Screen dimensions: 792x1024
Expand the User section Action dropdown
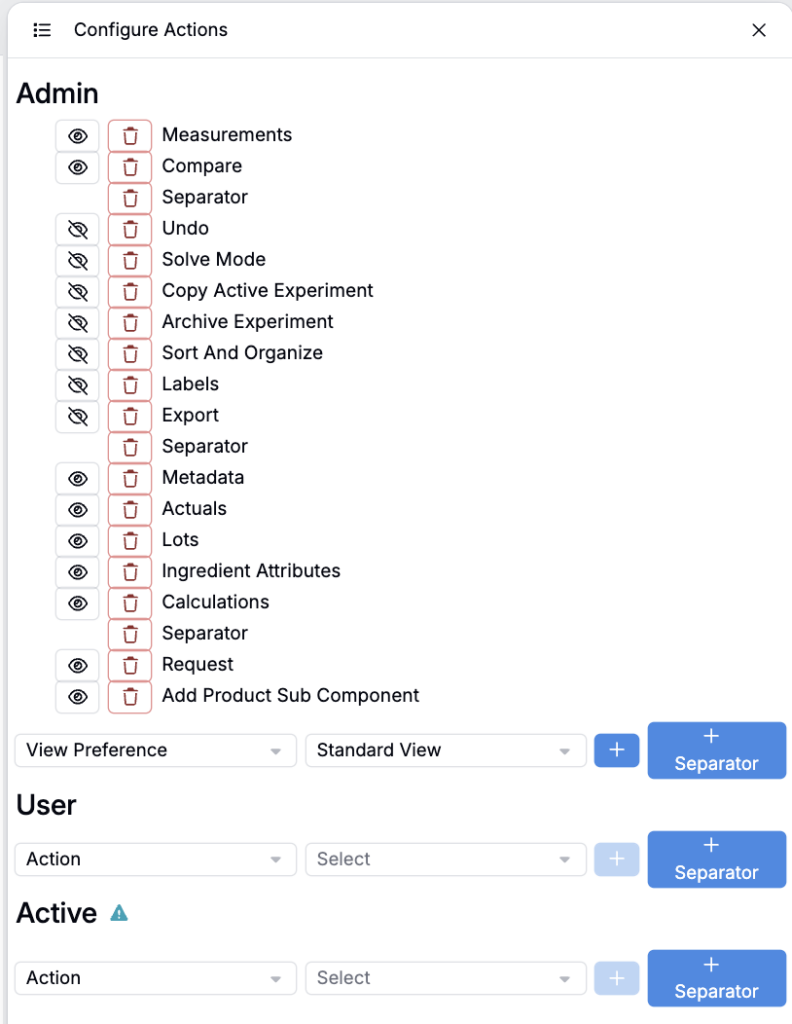(x=155, y=860)
